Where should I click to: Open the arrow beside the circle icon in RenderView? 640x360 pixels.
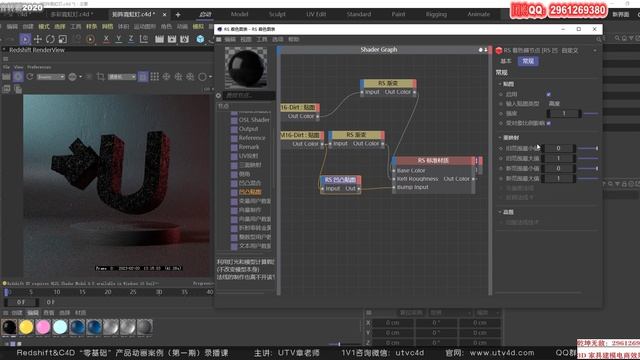[x=211, y=77]
